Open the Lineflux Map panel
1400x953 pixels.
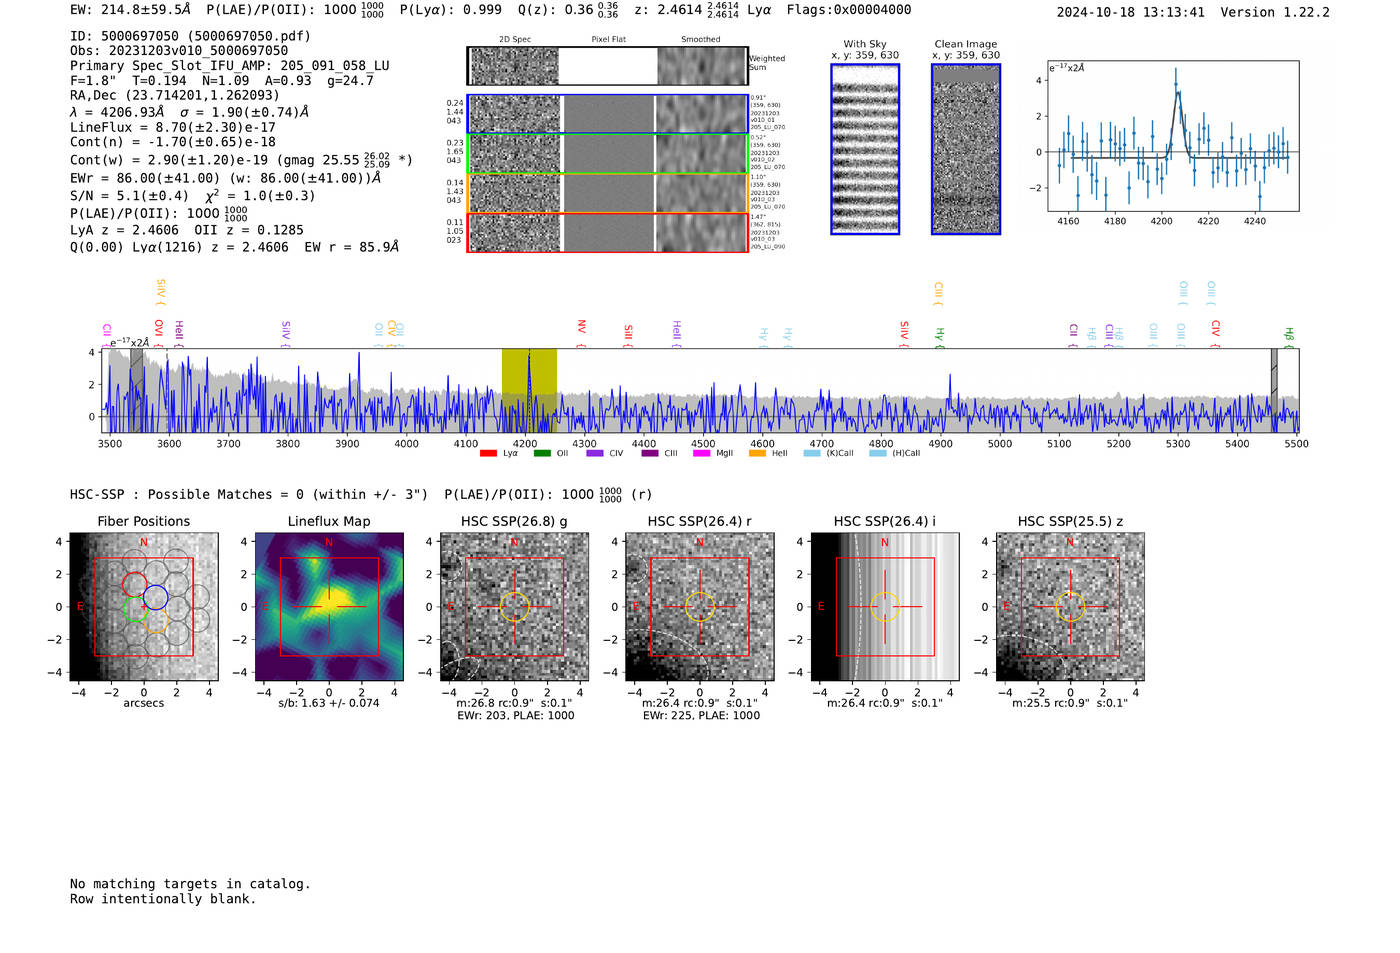tap(329, 607)
